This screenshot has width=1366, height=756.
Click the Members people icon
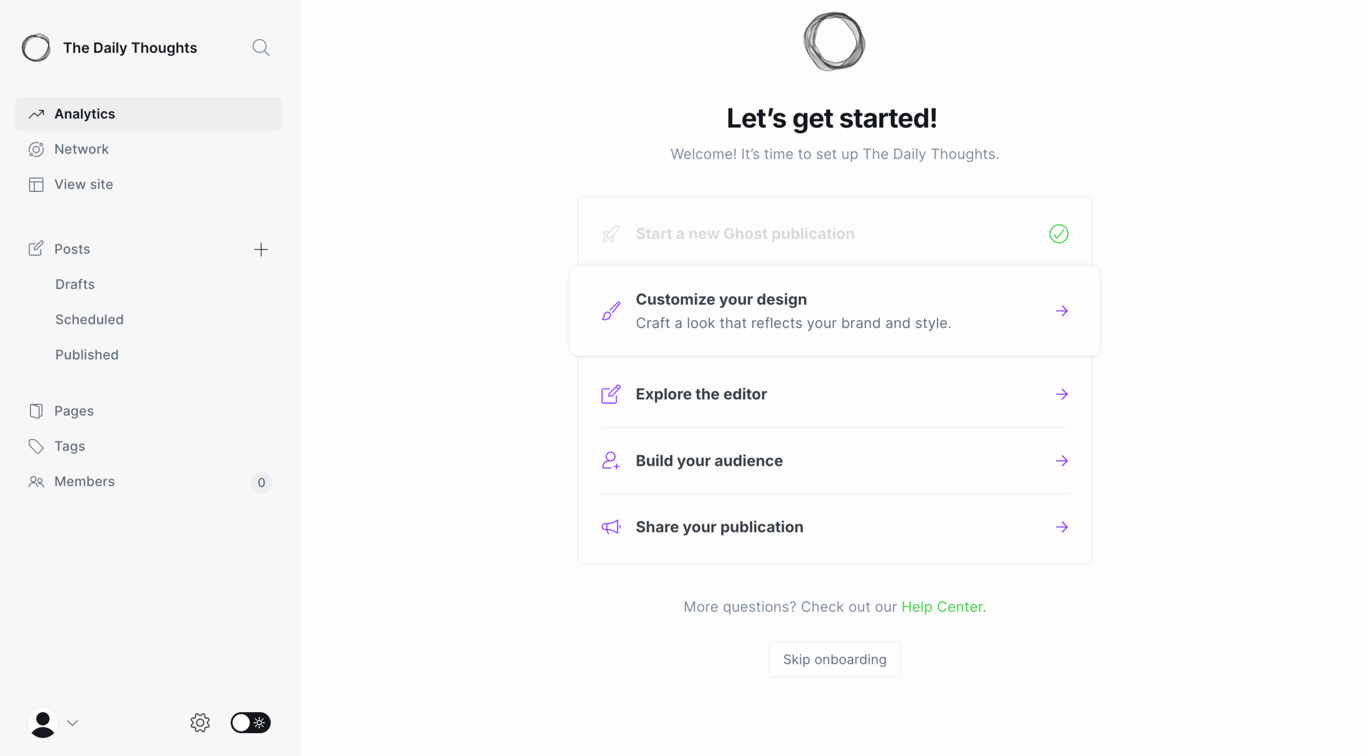click(35, 481)
